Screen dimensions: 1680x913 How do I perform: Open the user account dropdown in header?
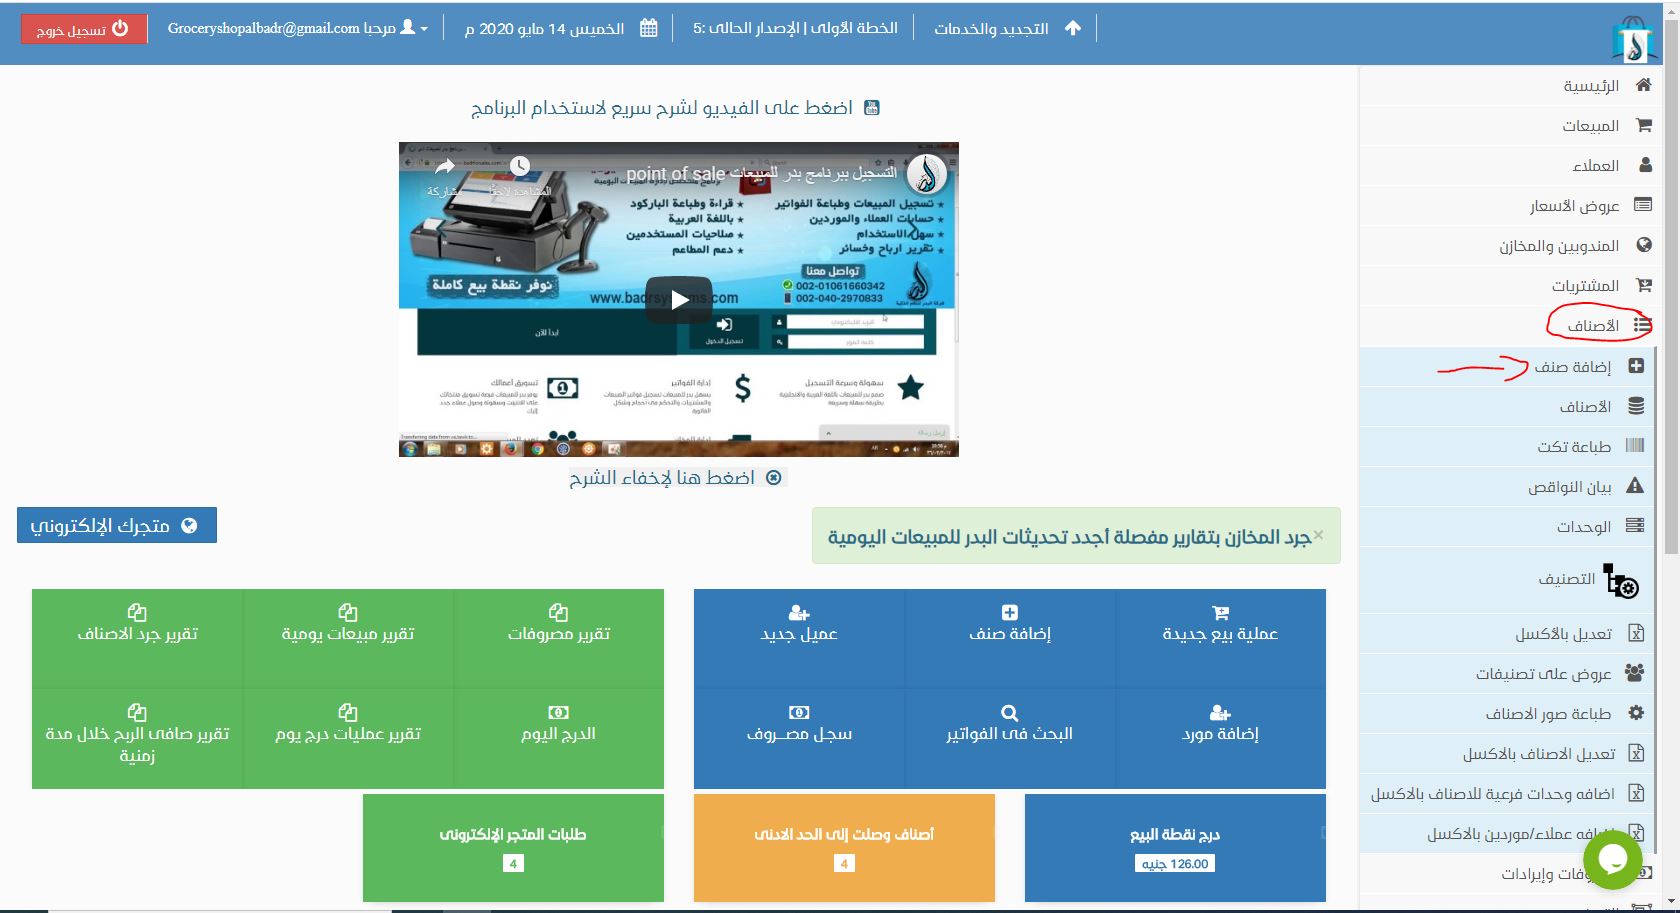click(298, 28)
